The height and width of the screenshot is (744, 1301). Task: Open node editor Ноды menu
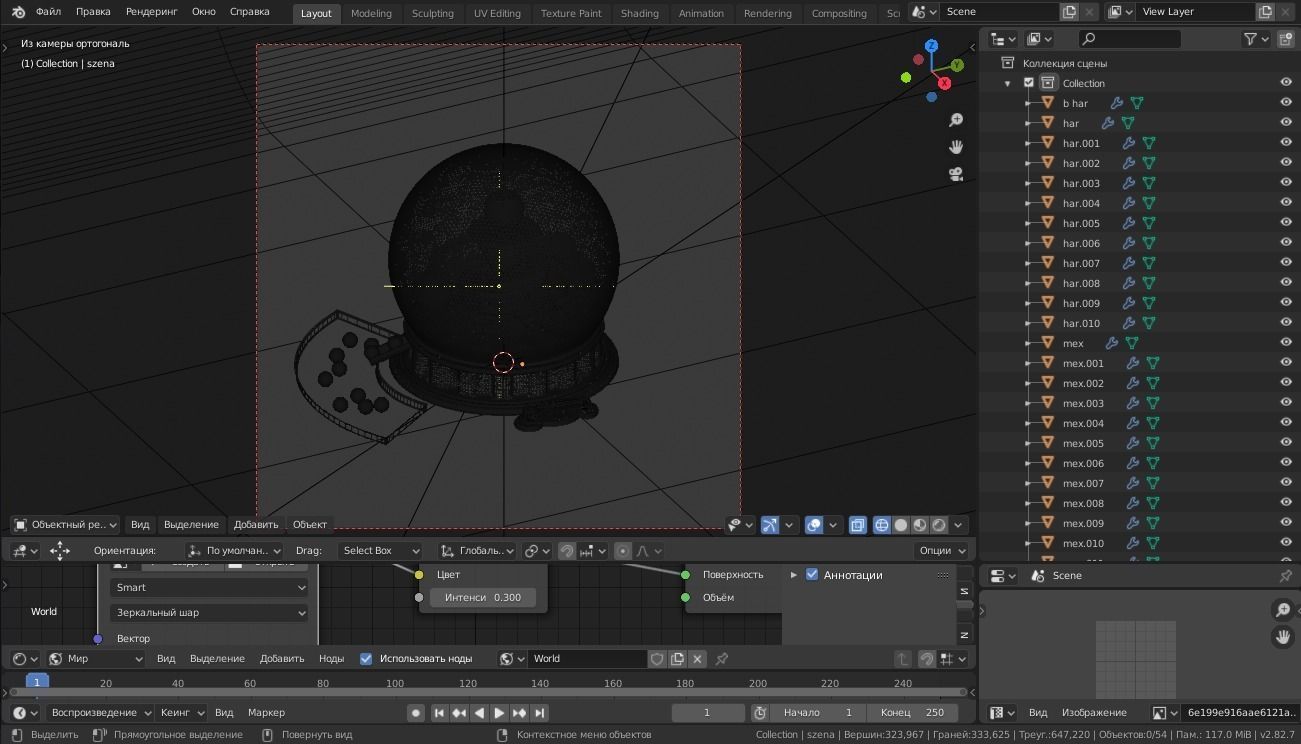pyautogui.click(x=331, y=659)
